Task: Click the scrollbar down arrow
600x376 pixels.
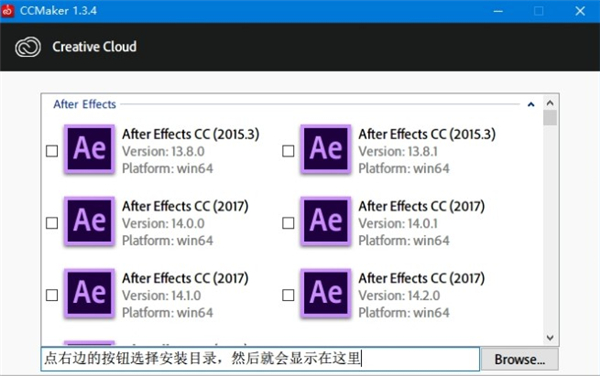Action: (x=550, y=338)
